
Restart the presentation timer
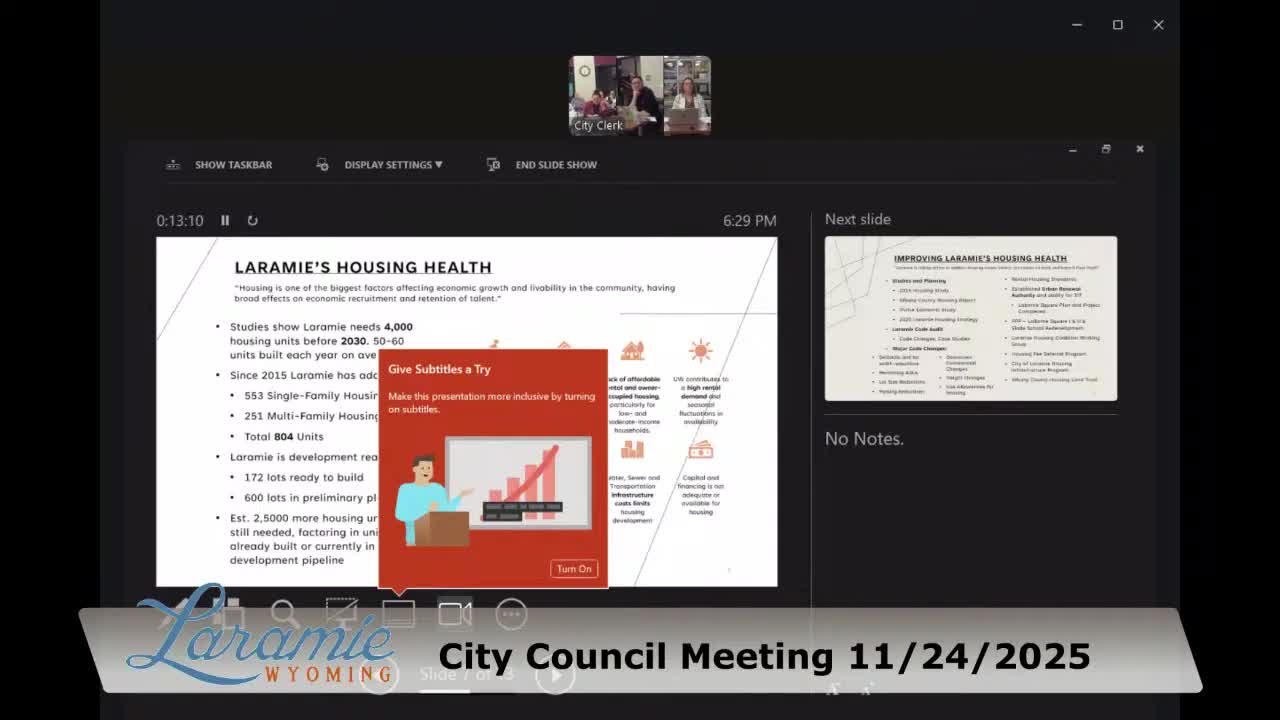point(252,220)
